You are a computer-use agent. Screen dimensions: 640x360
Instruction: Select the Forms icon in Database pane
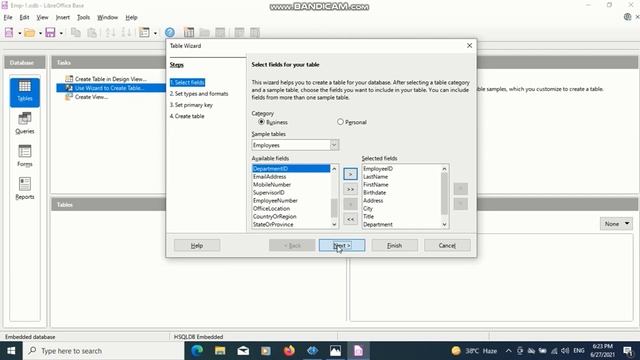(25, 156)
